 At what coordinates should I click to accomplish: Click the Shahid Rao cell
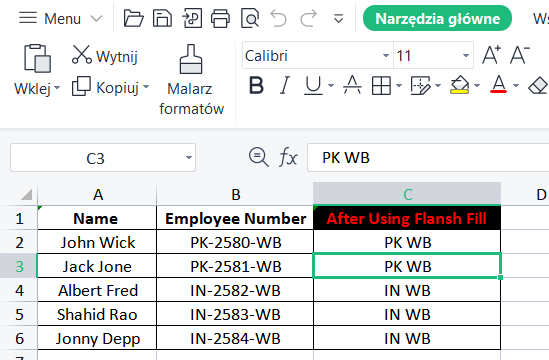click(x=97, y=314)
